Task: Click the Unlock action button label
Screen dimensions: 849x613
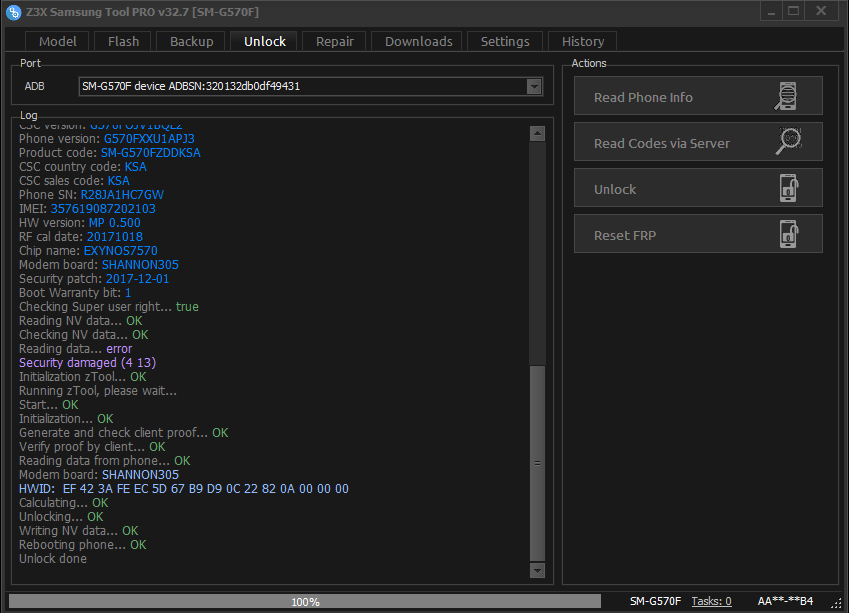Action: click(x=615, y=190)
